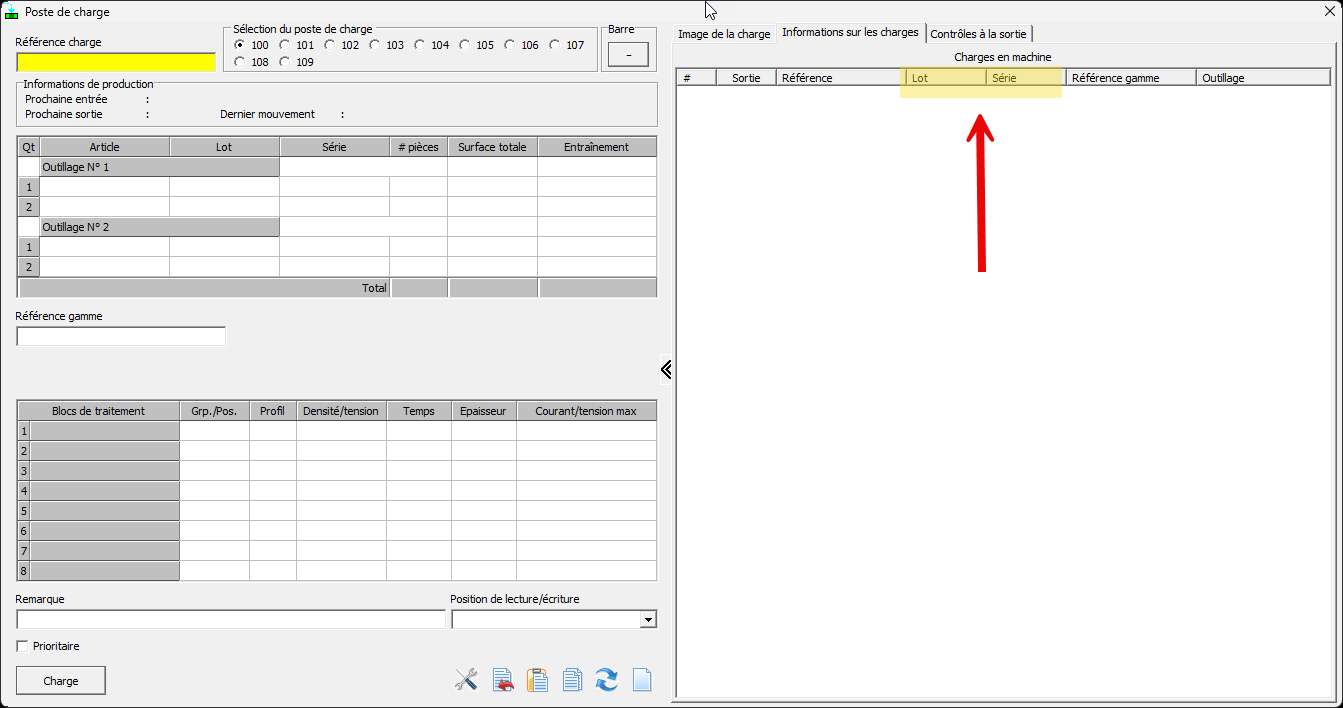The width and height of the screenshot is (1343, 708).
Task: Click the Barre dash button
Action: coord(628,55)
